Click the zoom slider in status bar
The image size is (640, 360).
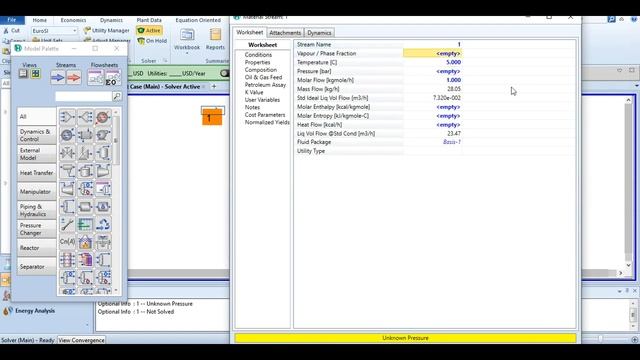[x=600, y=339]
